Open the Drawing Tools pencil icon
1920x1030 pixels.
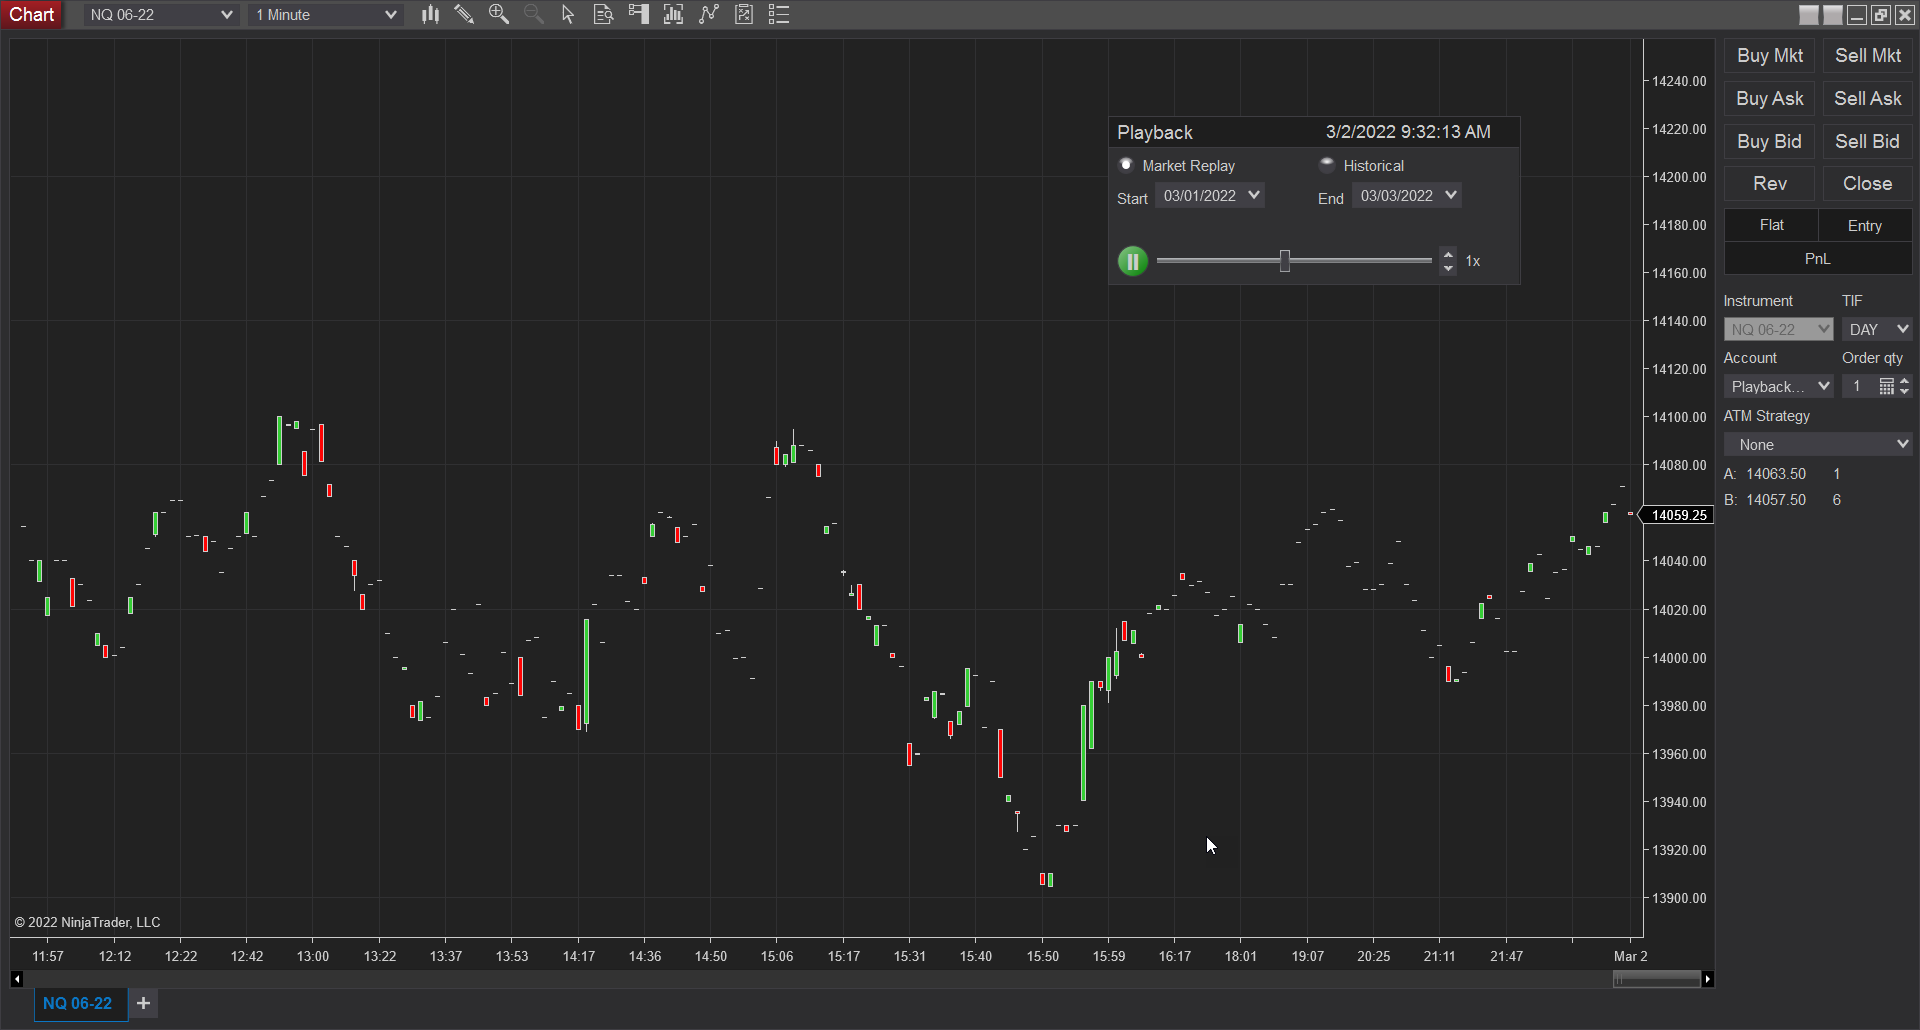click(x=464, y=14)
